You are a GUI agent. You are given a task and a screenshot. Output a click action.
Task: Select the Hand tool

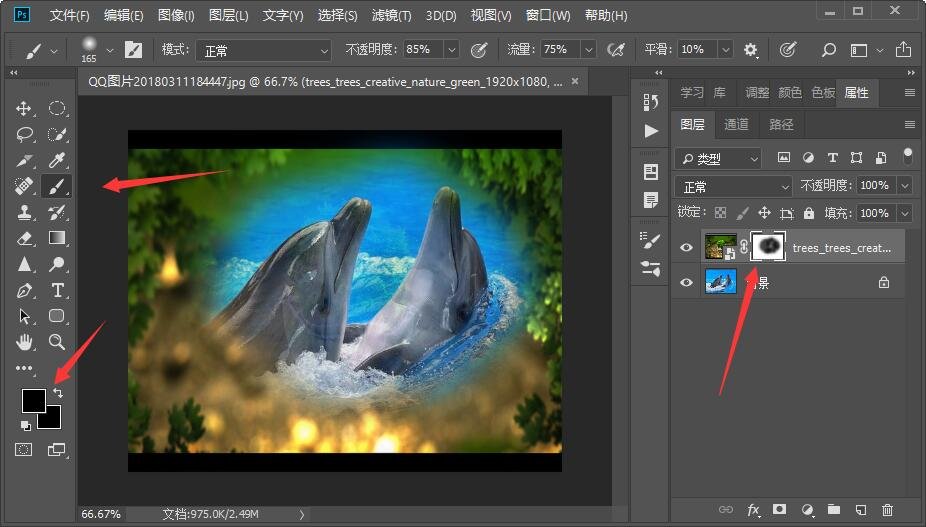(24, 341)
